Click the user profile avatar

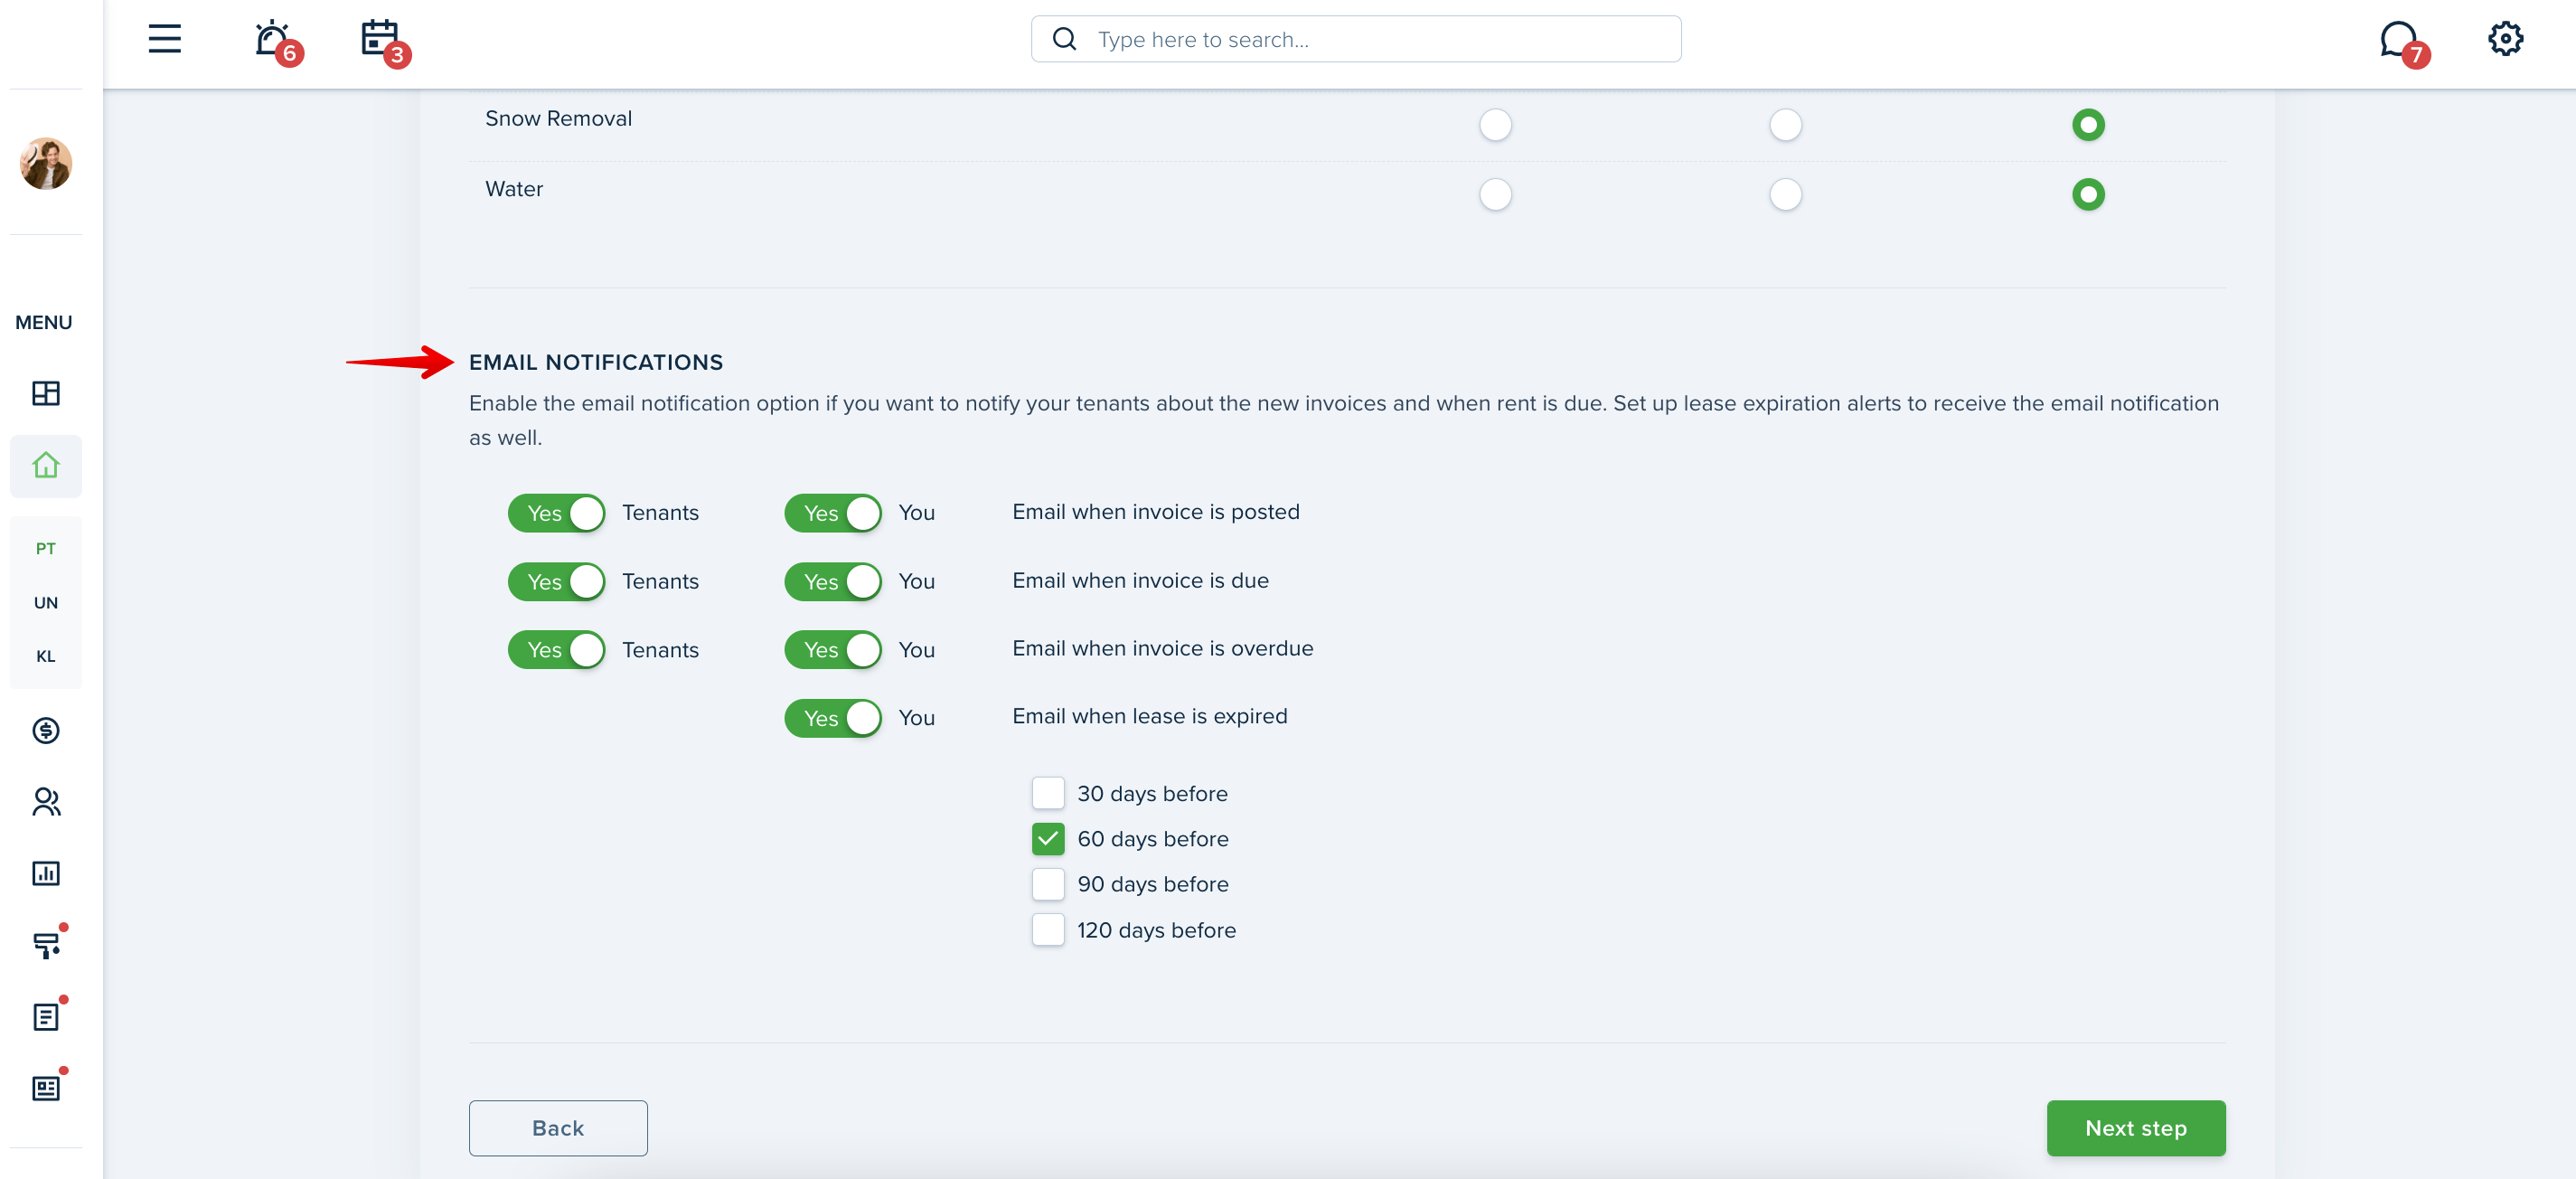coord(46,163)
